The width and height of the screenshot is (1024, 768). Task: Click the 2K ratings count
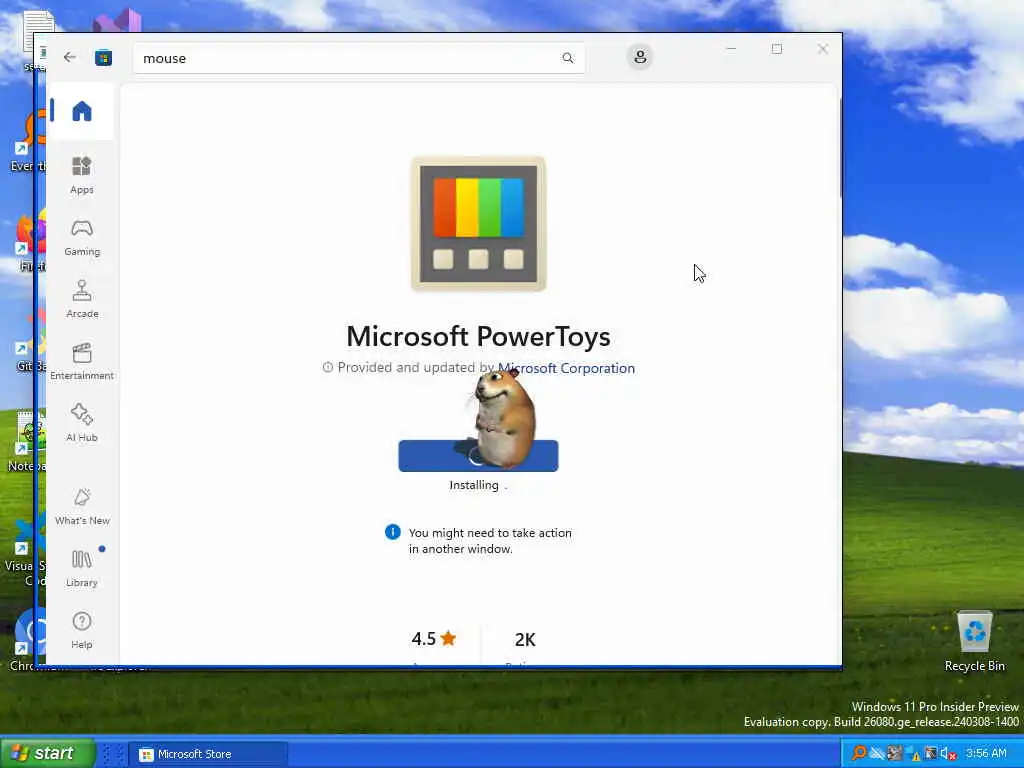525,639
